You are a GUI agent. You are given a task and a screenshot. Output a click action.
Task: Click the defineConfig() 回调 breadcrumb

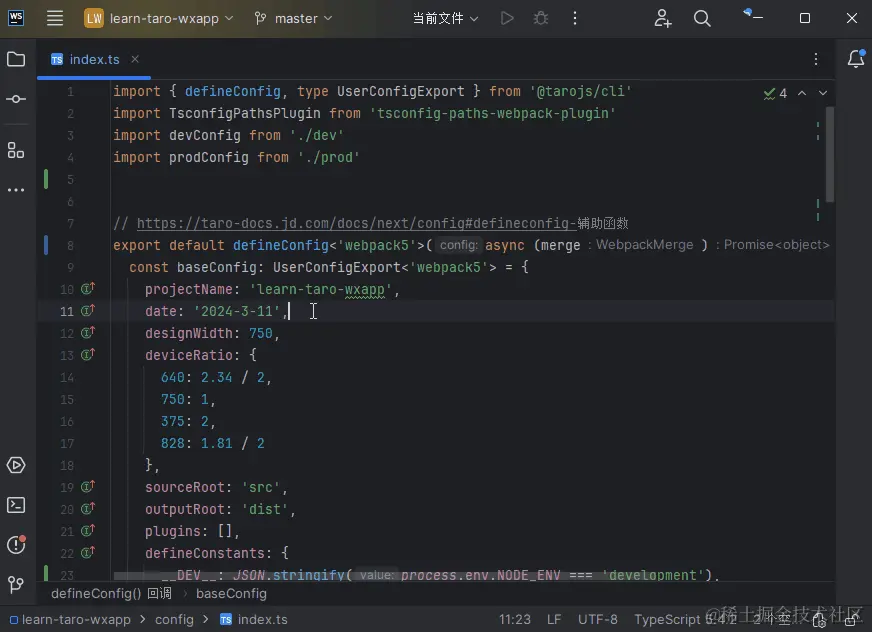(111, 594)
